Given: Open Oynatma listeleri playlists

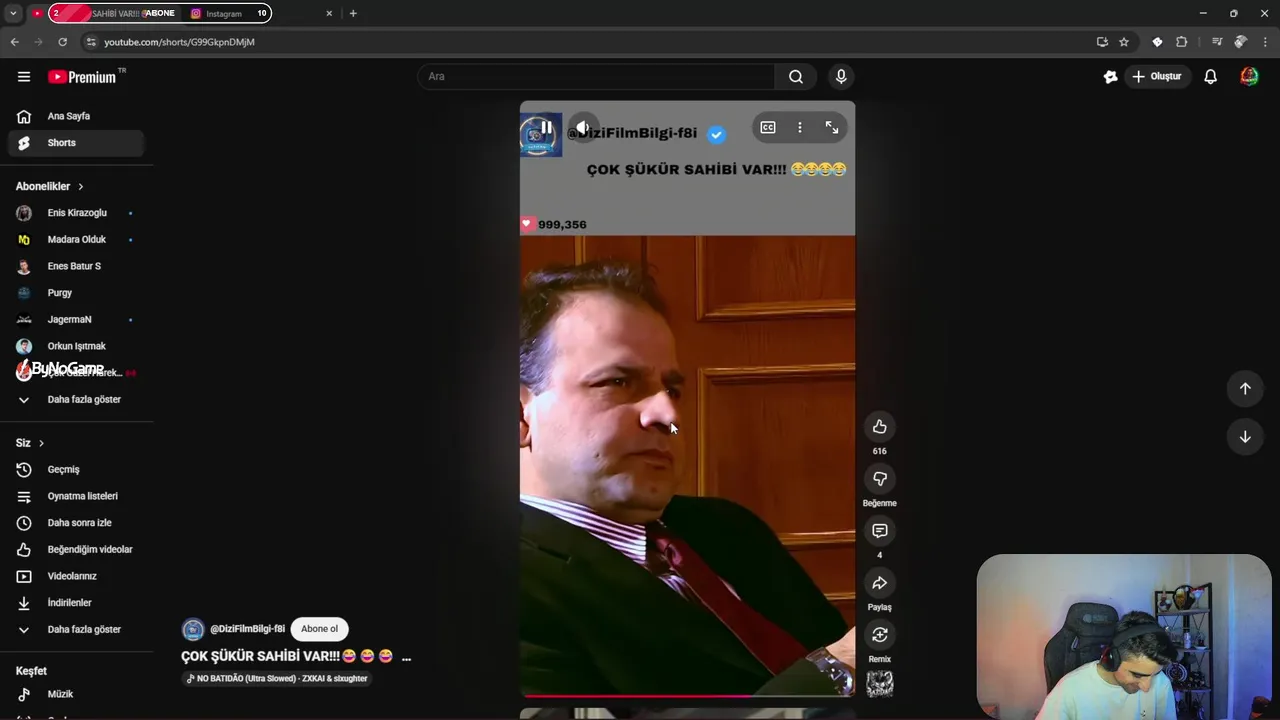Looking at the screenshot, I should coord(76,496).
